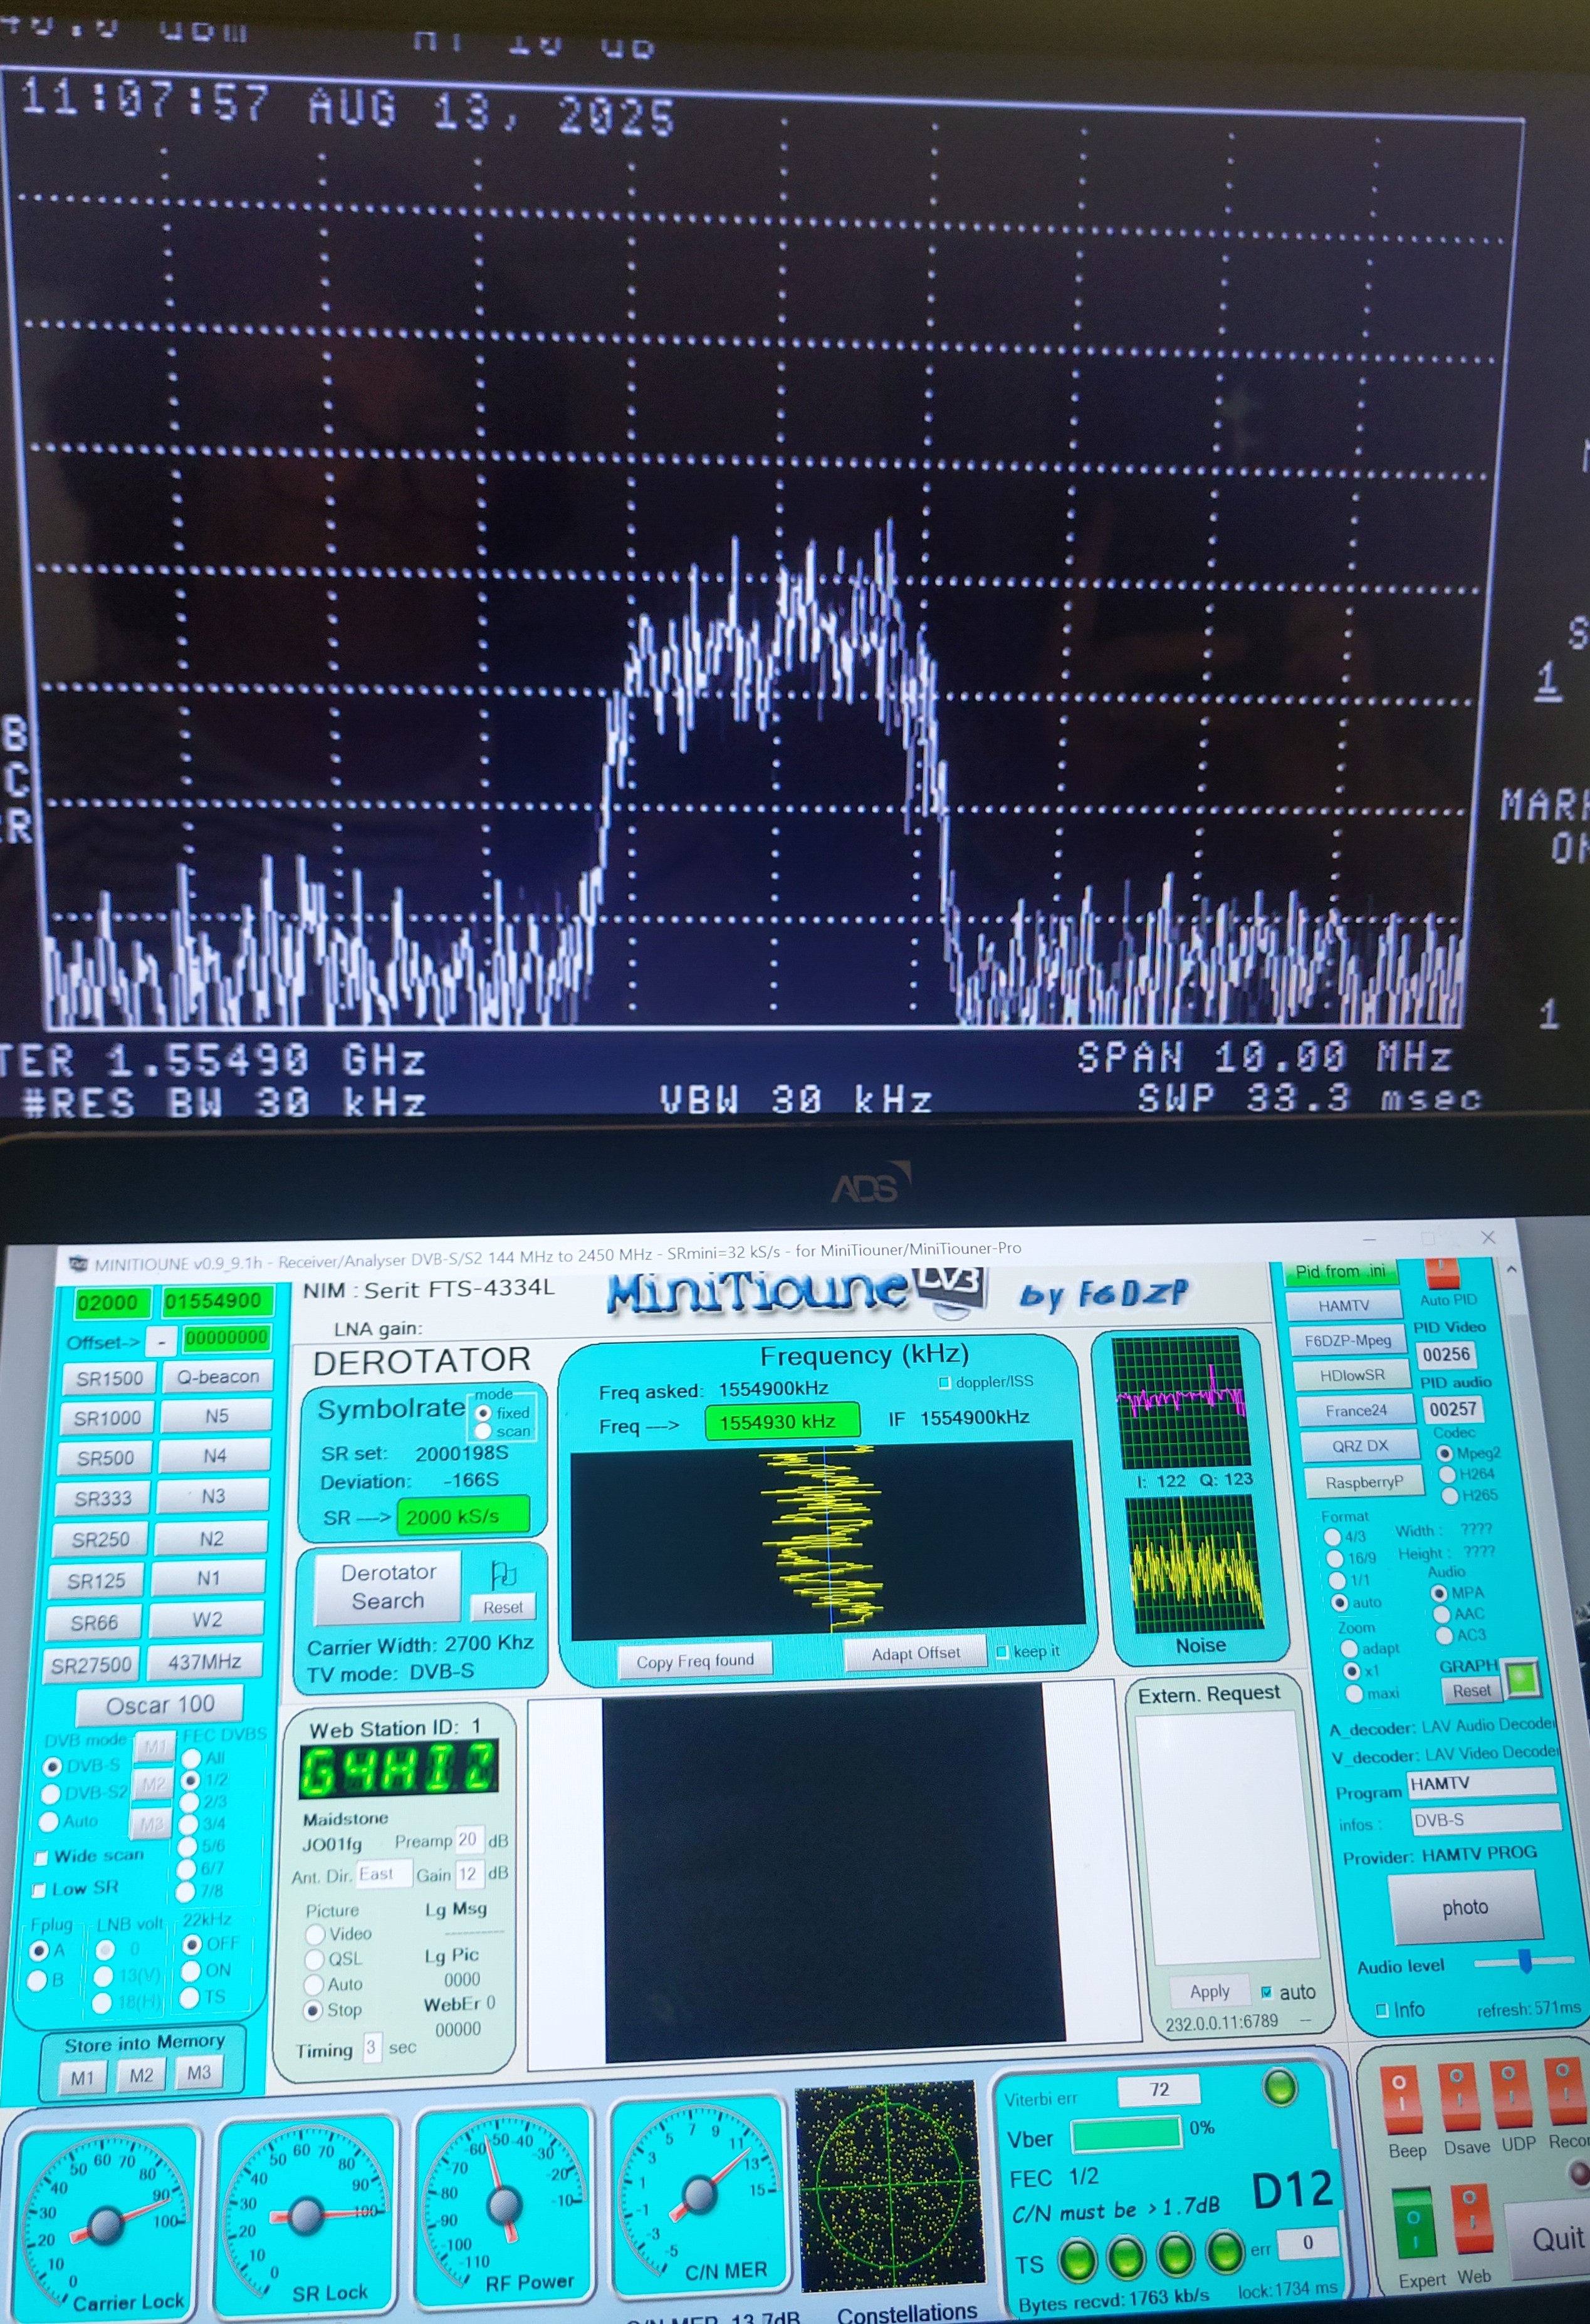Click Apply in Extern. Request panel
This screenshot has height=2324, width=1590.
click(x=1209, y=1992)
